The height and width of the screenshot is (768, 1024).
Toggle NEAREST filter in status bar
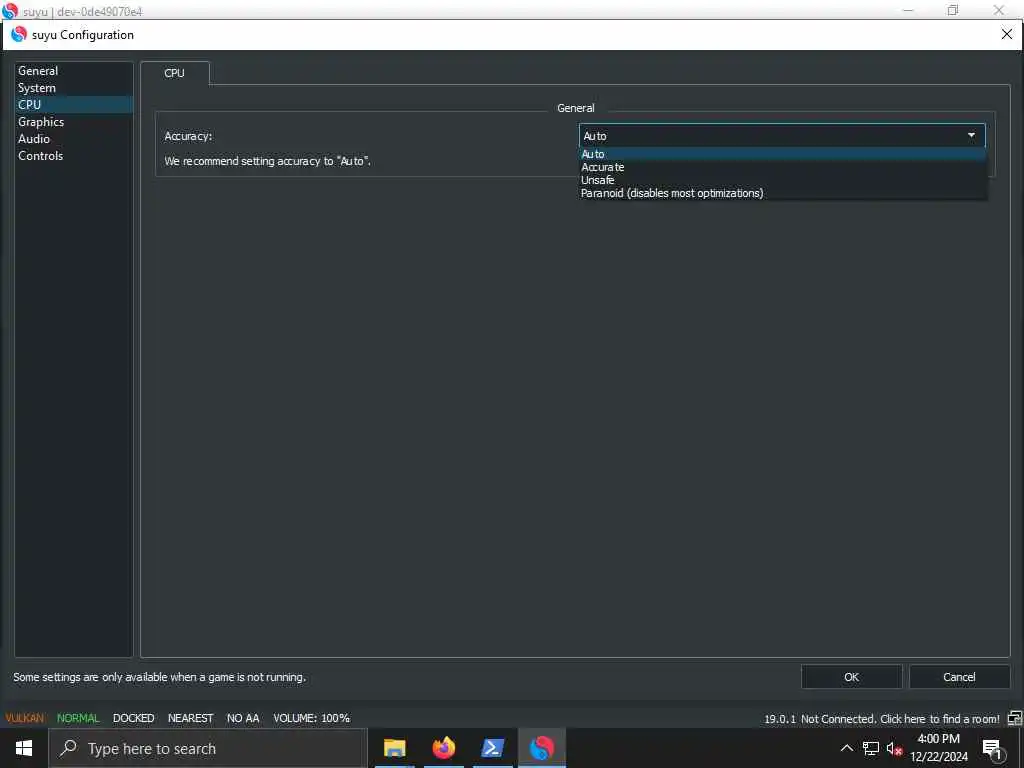click(191, 718)
